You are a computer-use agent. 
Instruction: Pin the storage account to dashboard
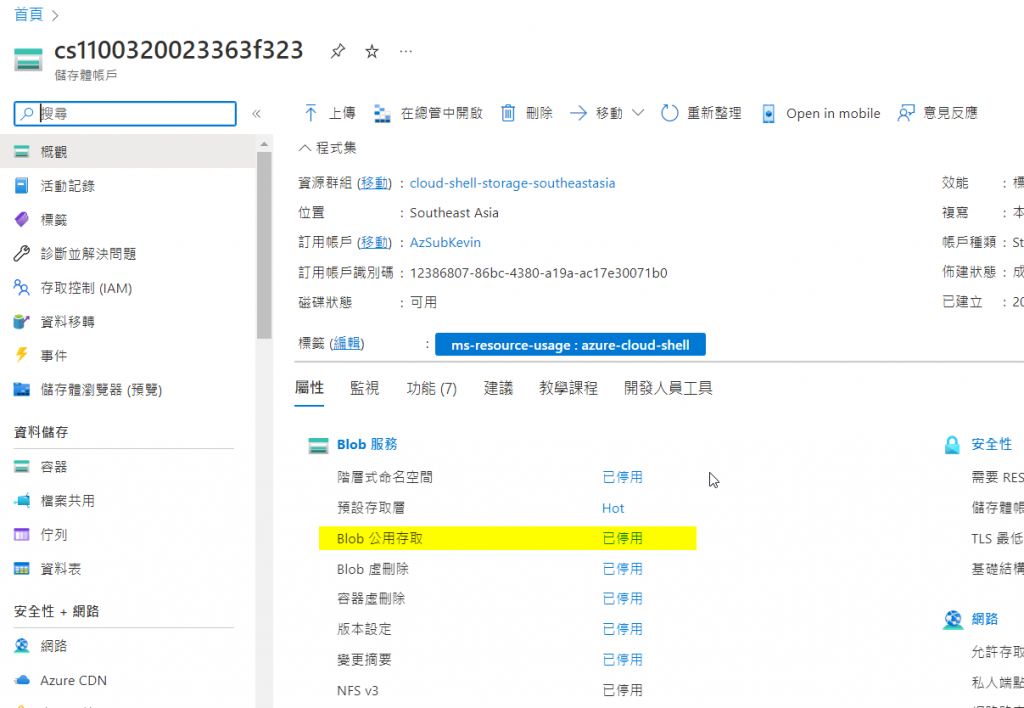(x=338, y=52)
